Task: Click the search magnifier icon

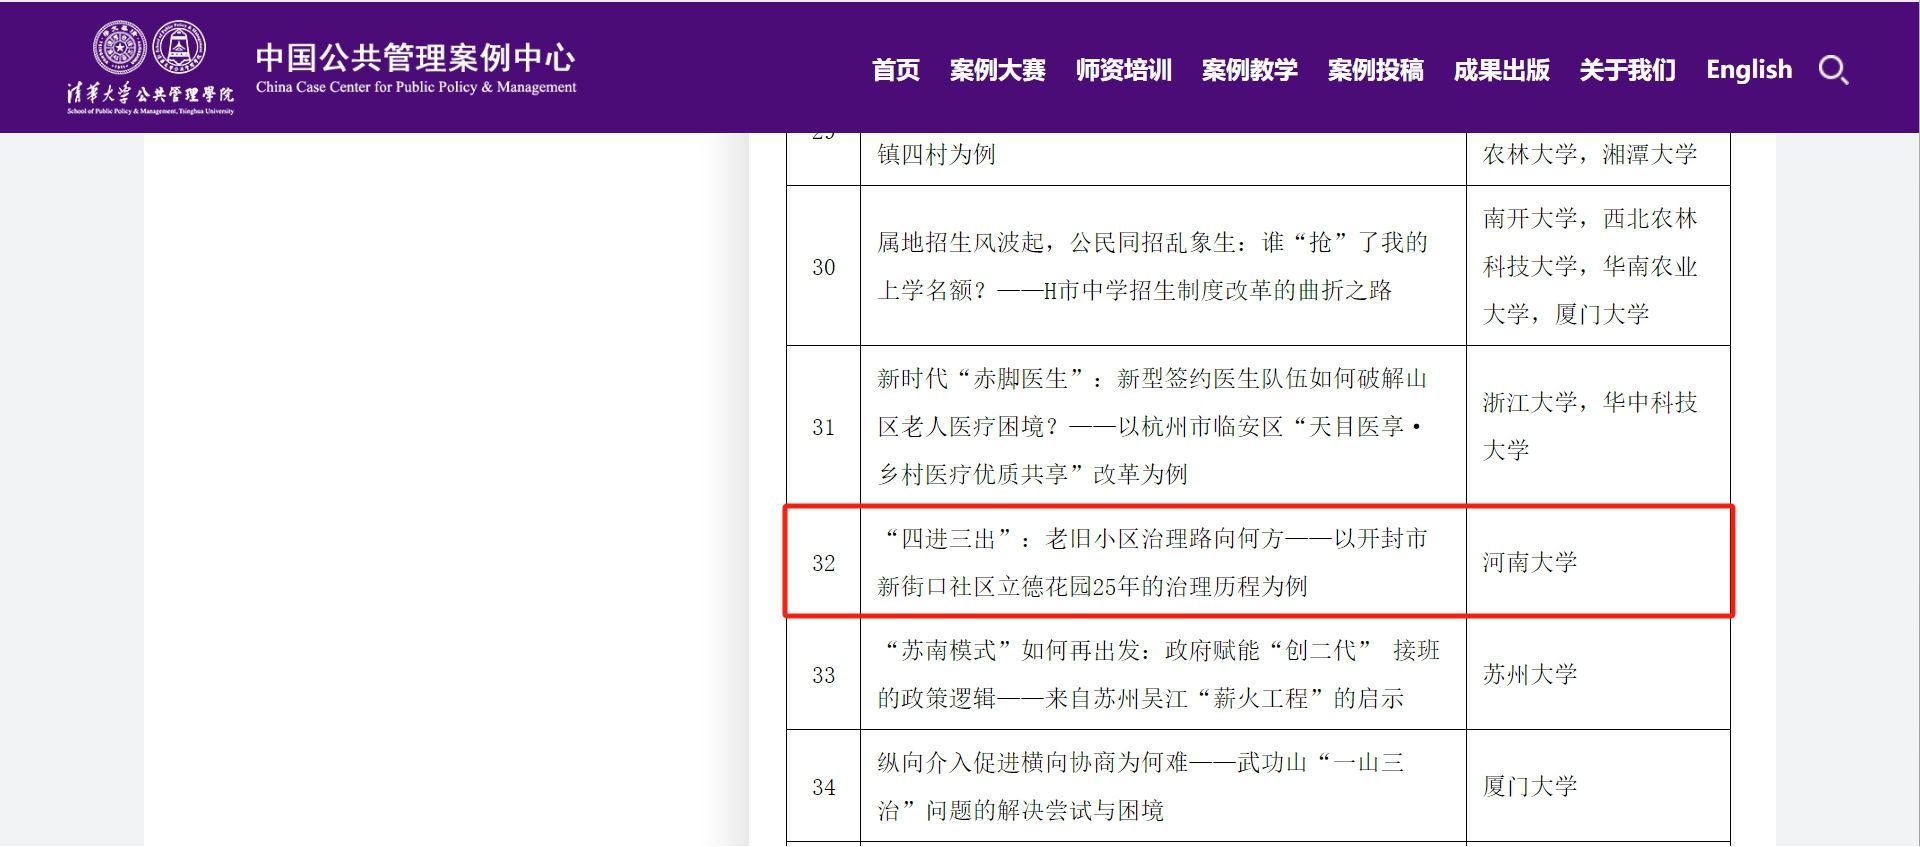Action: 1833,70
